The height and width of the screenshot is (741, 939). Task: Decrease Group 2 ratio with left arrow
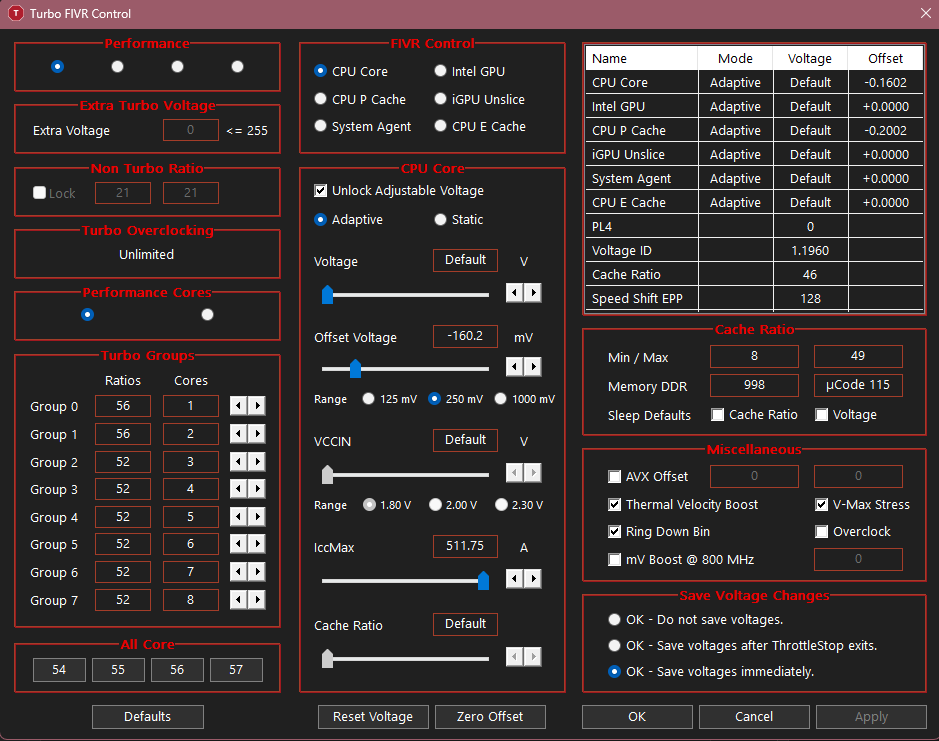coord(239,462)
